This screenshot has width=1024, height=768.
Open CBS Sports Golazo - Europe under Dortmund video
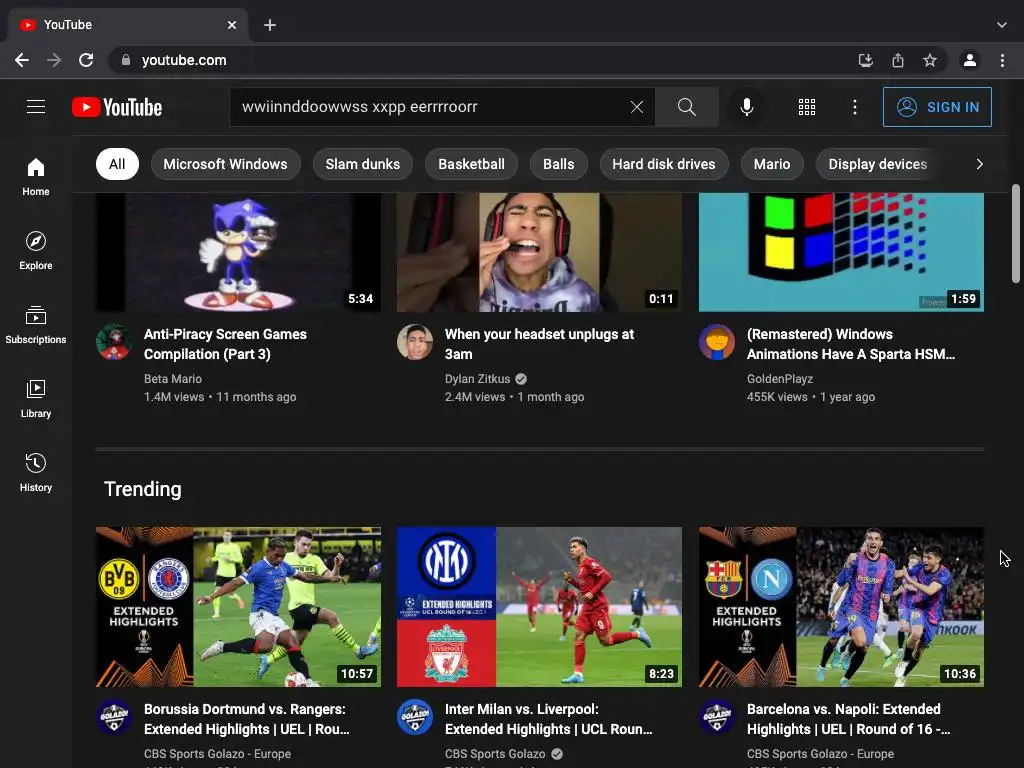click(x=217, y=754)
